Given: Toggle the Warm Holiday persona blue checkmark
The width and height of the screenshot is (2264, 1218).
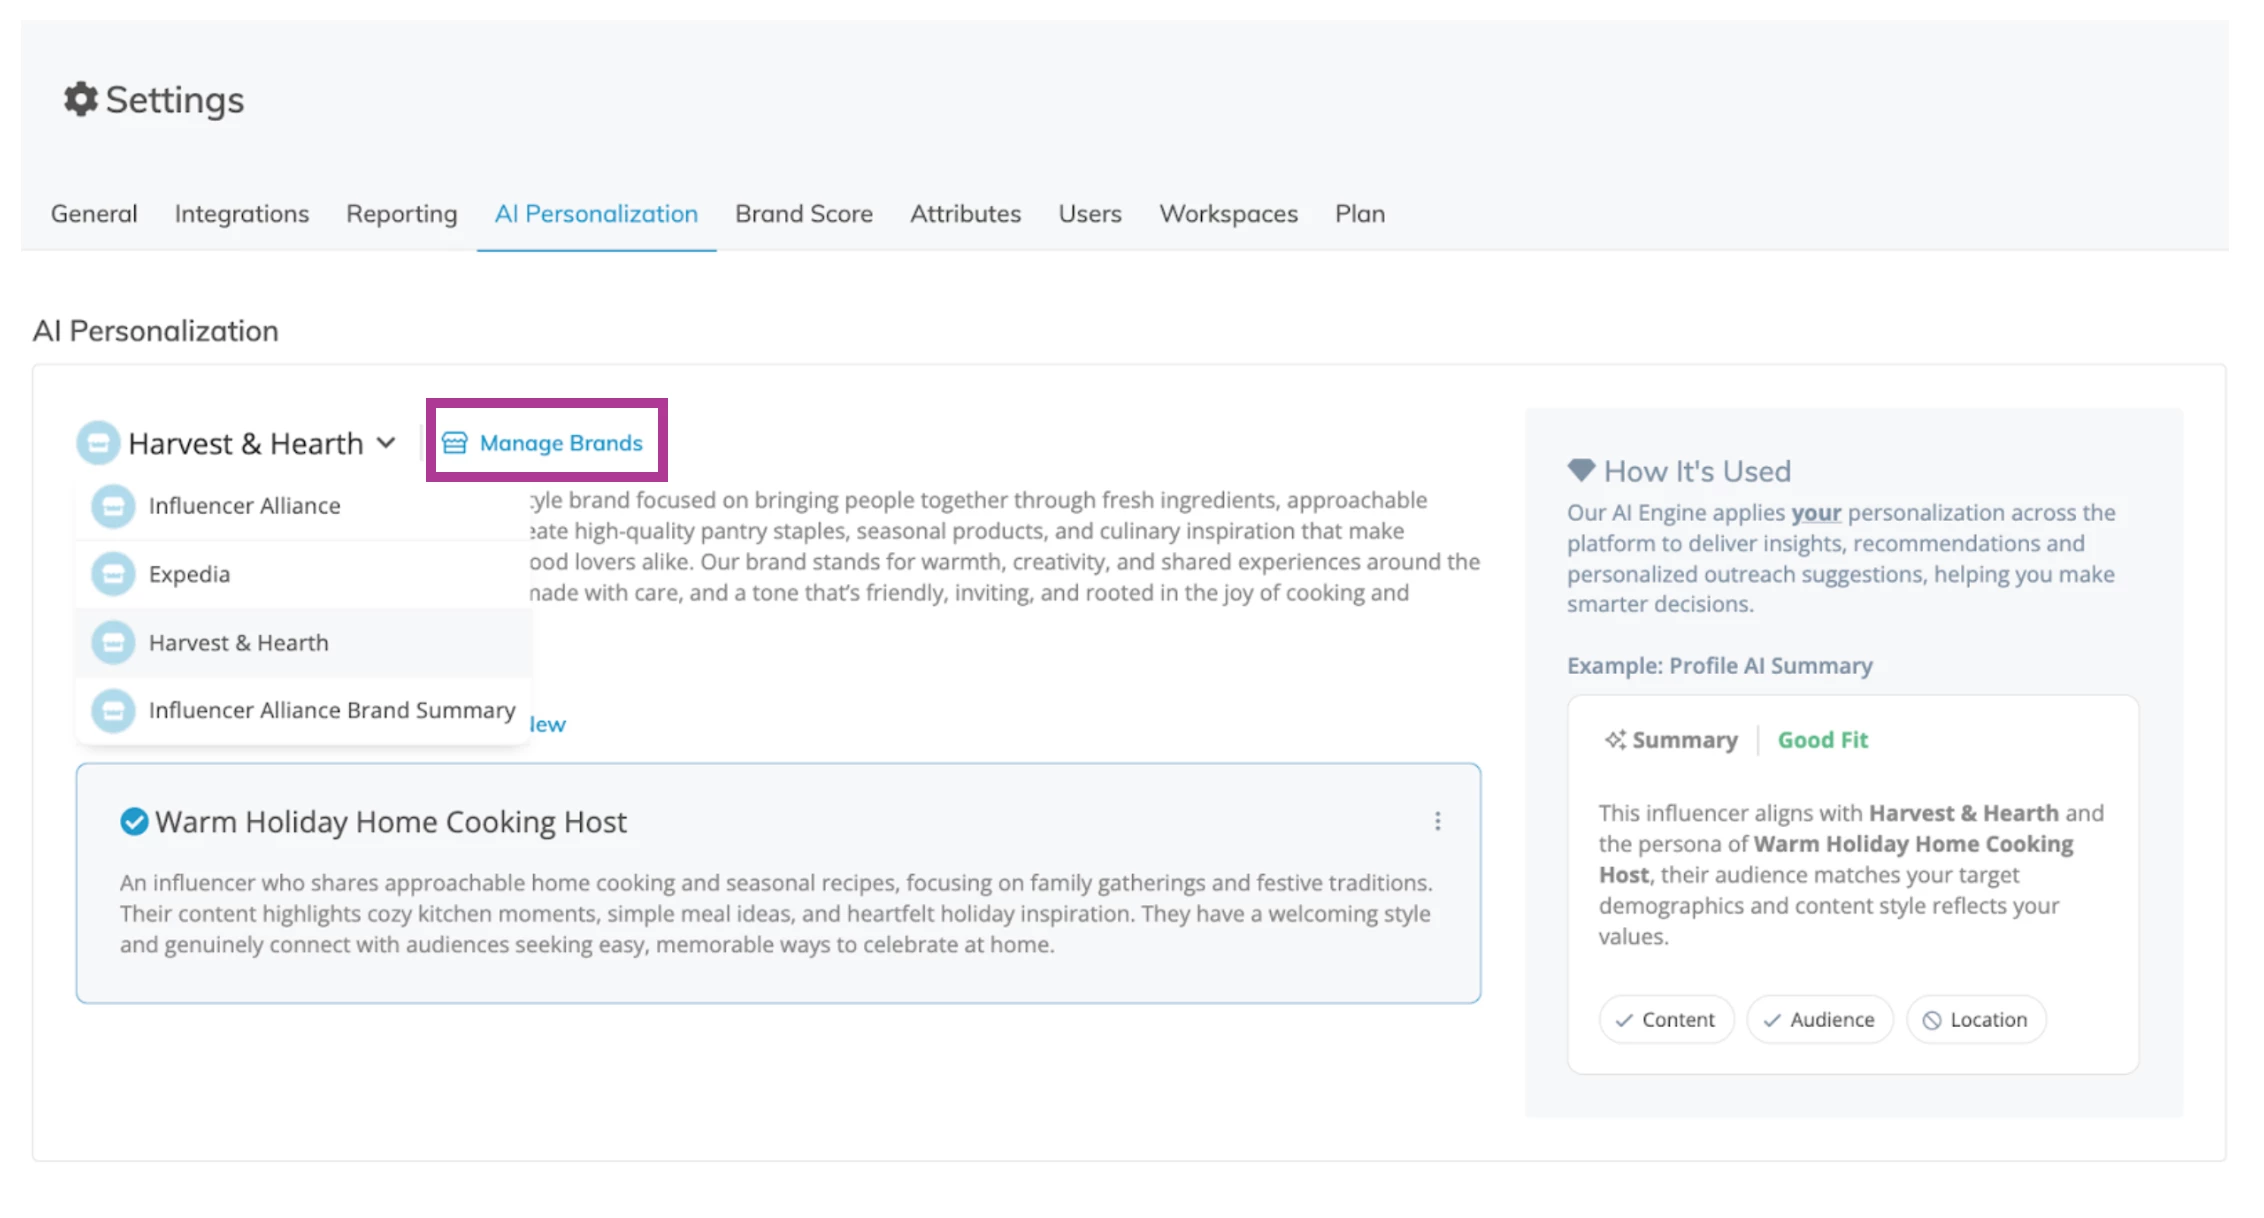Looking at the screenshot, I should click(134, 821).
